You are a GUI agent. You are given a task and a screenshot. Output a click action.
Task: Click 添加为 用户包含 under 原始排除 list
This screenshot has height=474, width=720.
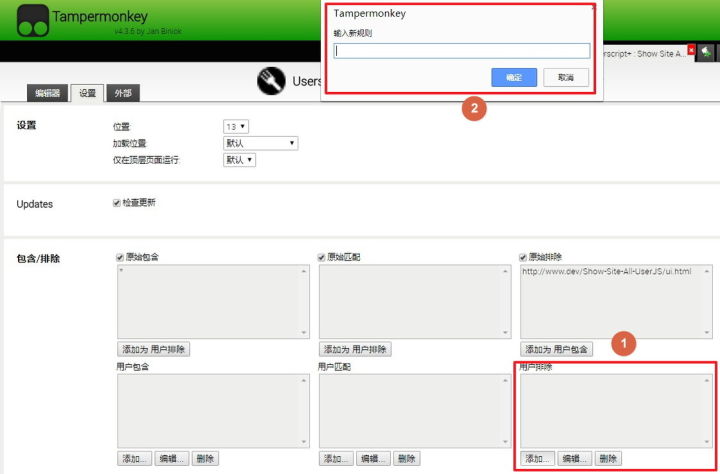coord(557,349)
